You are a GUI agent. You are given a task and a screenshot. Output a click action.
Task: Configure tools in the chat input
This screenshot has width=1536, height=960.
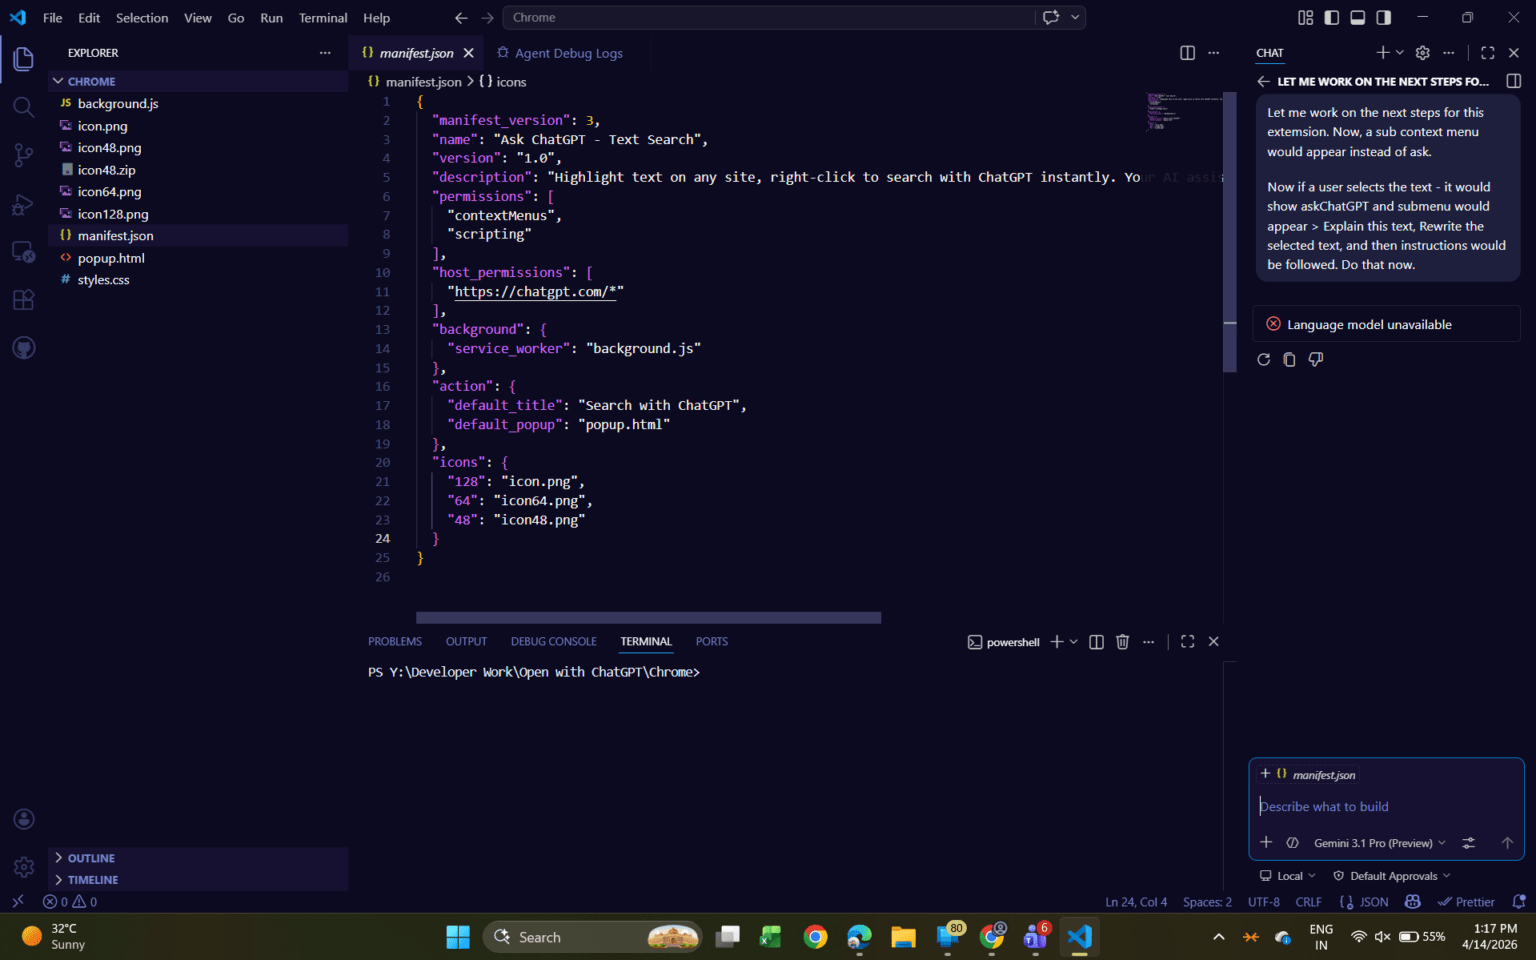pyautogui.click(x=1469, y=843)
